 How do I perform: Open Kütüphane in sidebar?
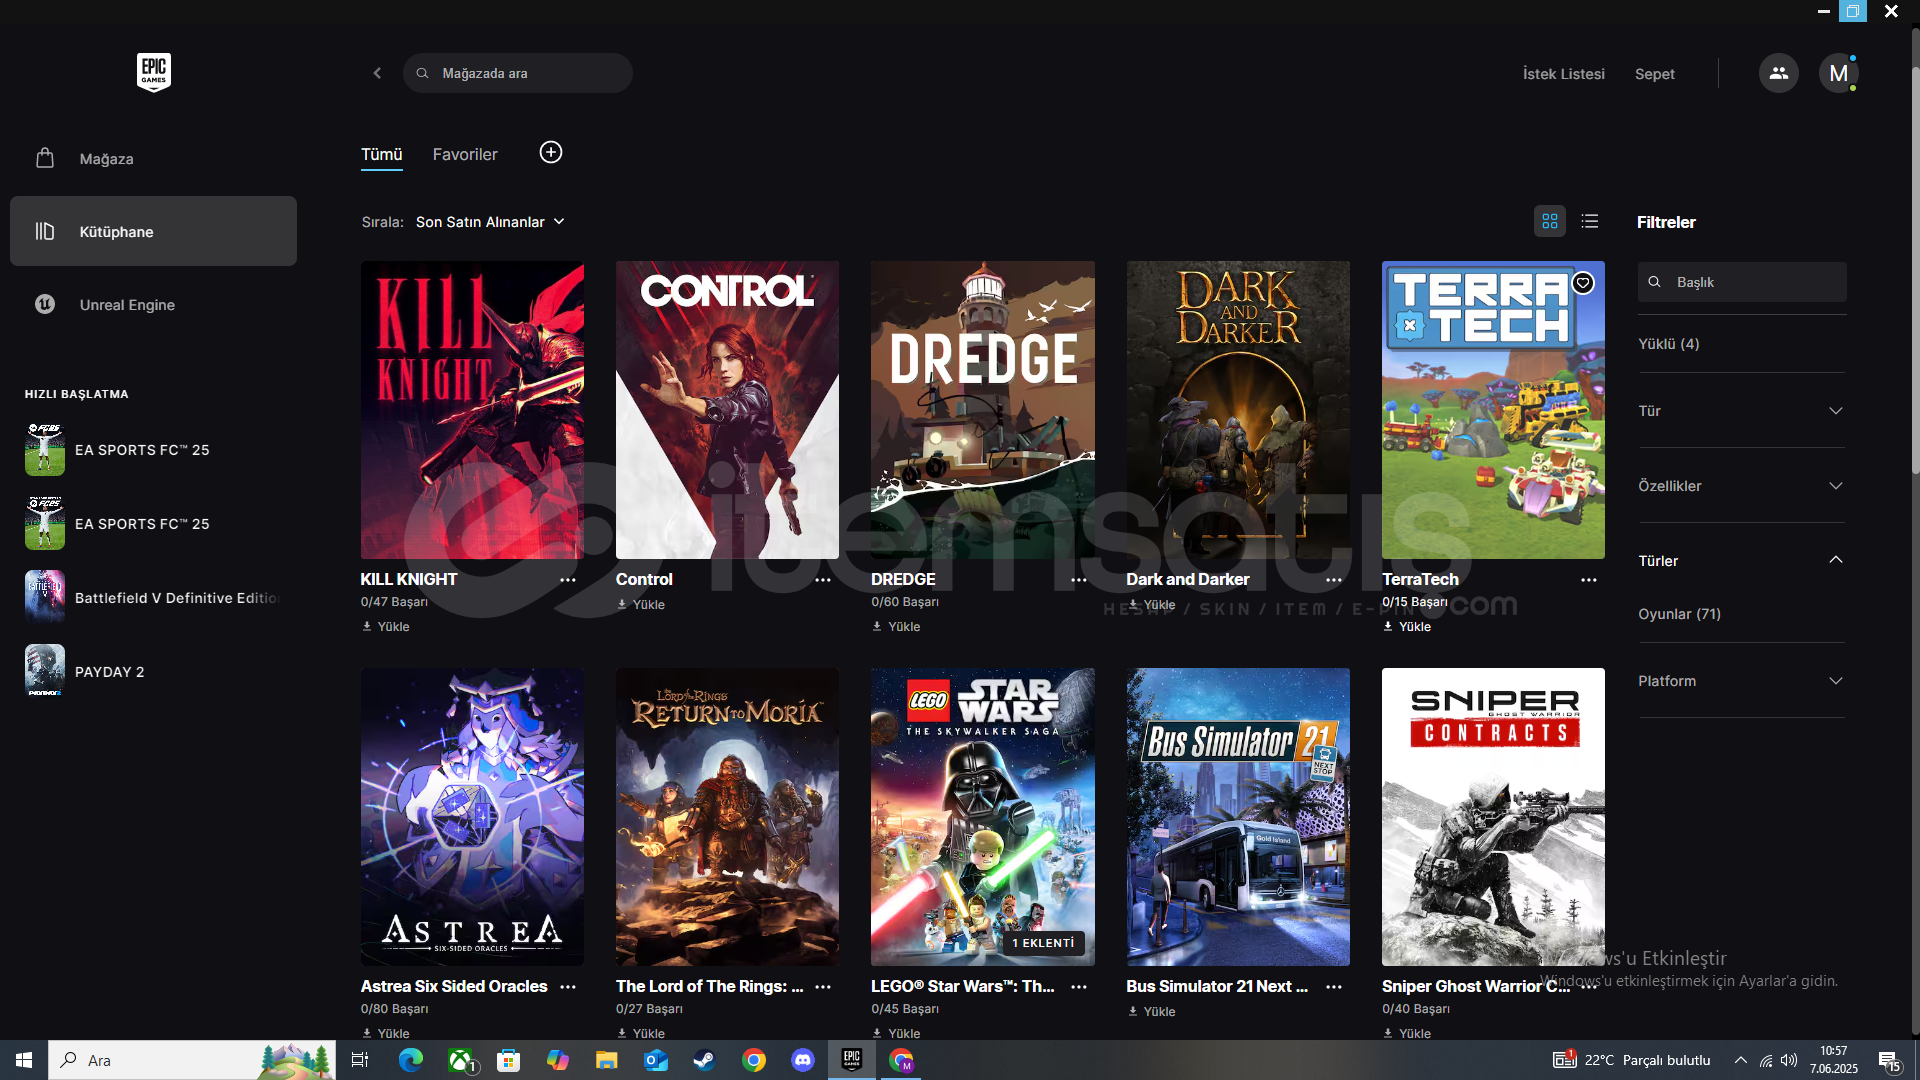tap(153, 231)
